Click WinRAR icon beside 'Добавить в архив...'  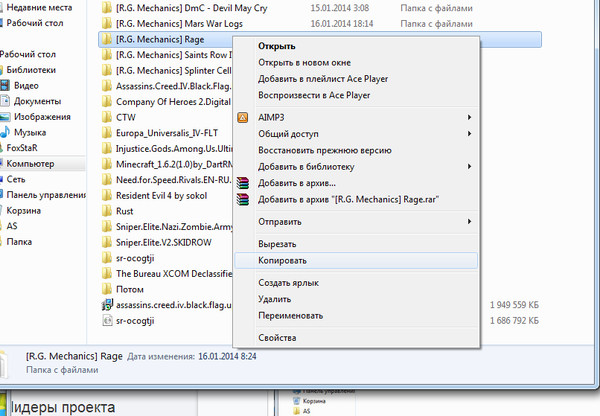click(243, 183)
